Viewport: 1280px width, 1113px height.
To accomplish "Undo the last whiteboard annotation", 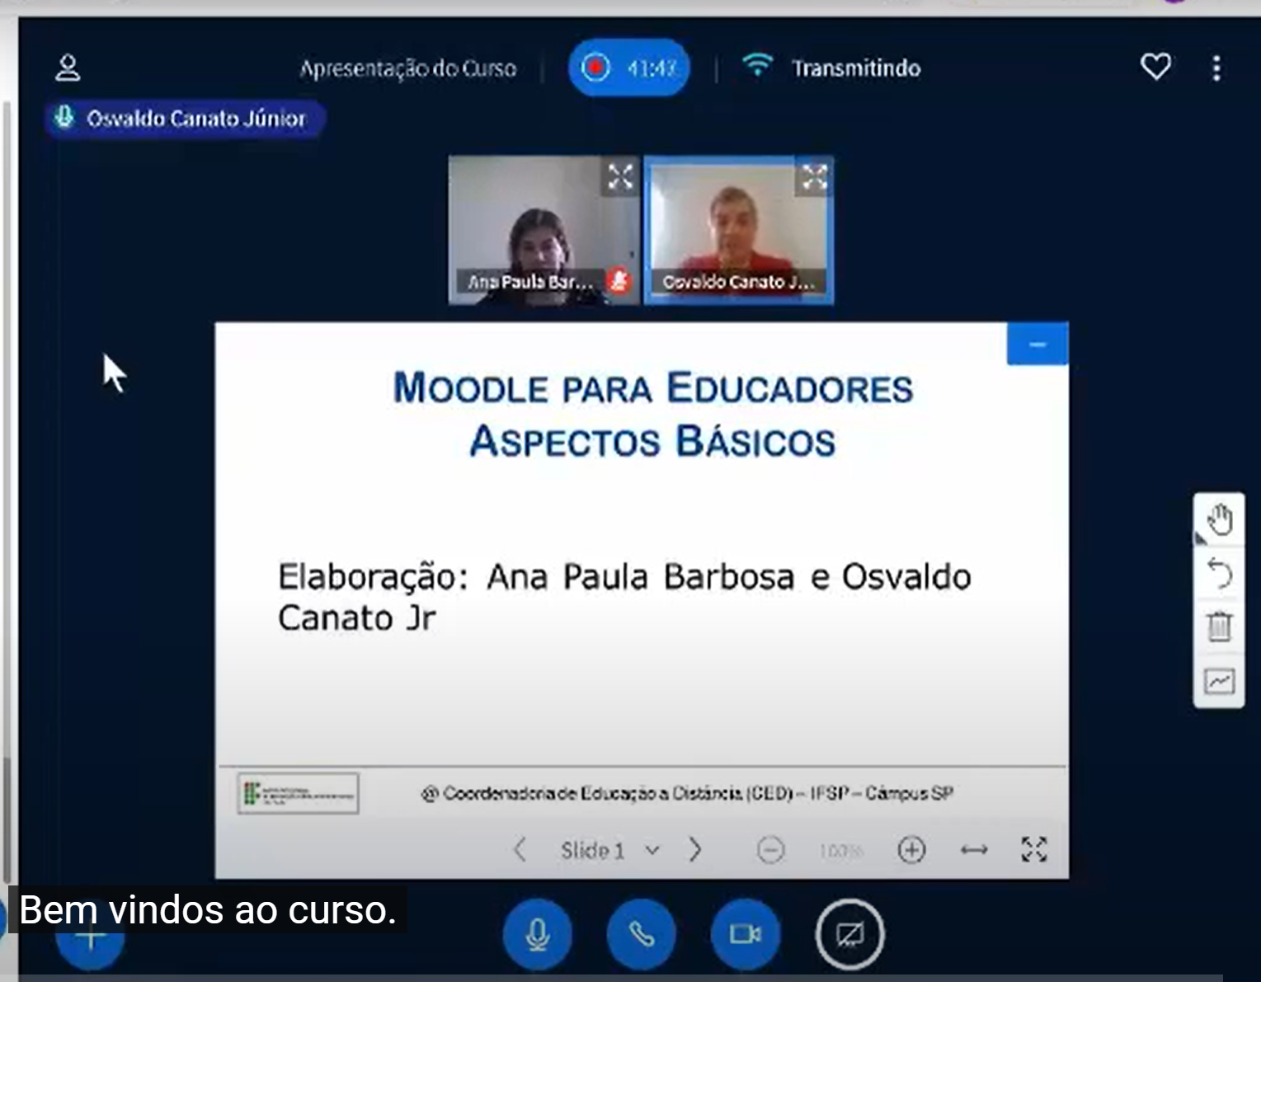I will (1219, 573).
